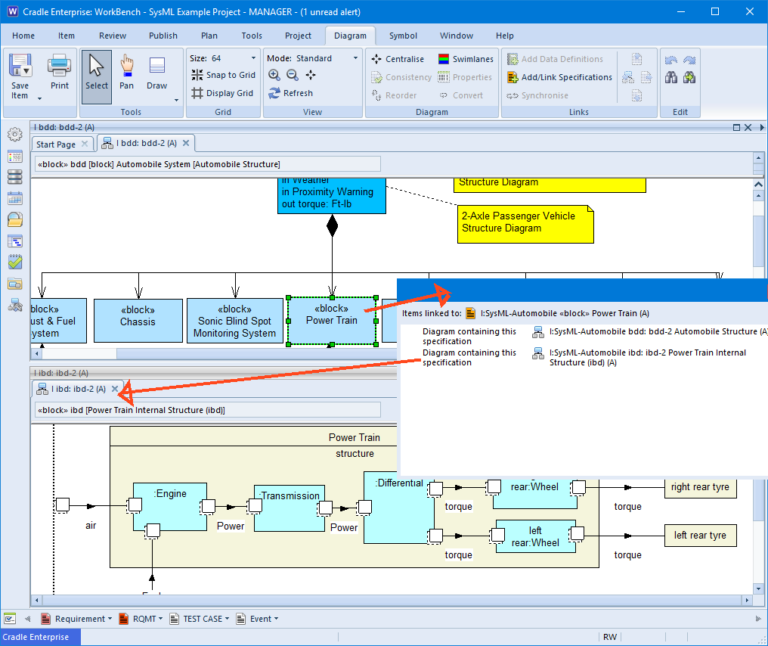The image size is (768, 646).
Task: Toggle Display Grid option
Action: click(222, 93)
